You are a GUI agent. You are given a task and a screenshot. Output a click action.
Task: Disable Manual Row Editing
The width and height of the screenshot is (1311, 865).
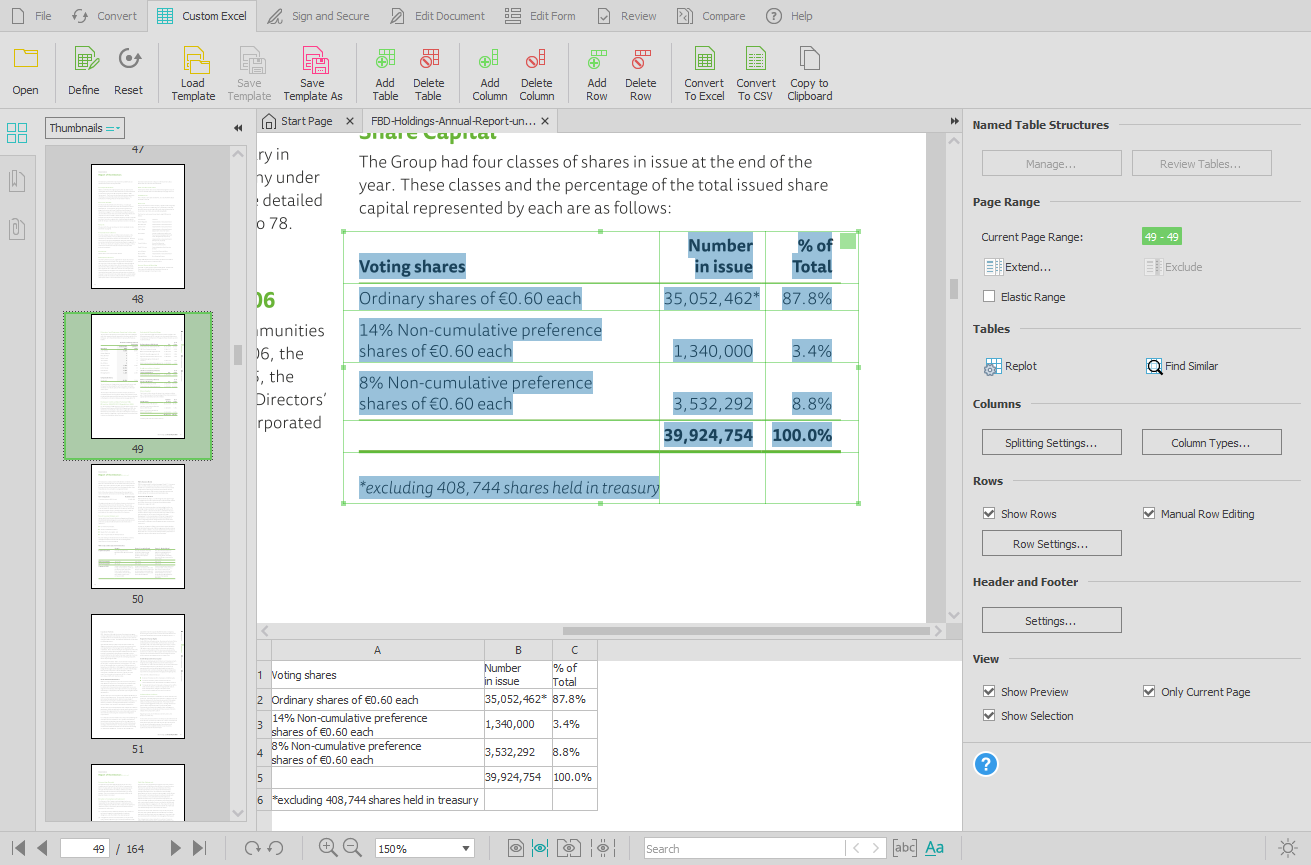pyautogui.click(x=1149, y=513)
